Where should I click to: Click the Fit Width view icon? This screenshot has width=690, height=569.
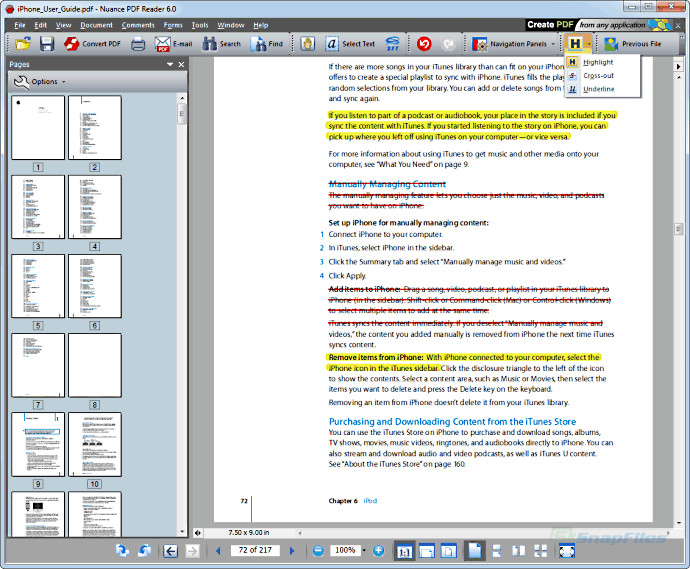[x=426, y=551]
